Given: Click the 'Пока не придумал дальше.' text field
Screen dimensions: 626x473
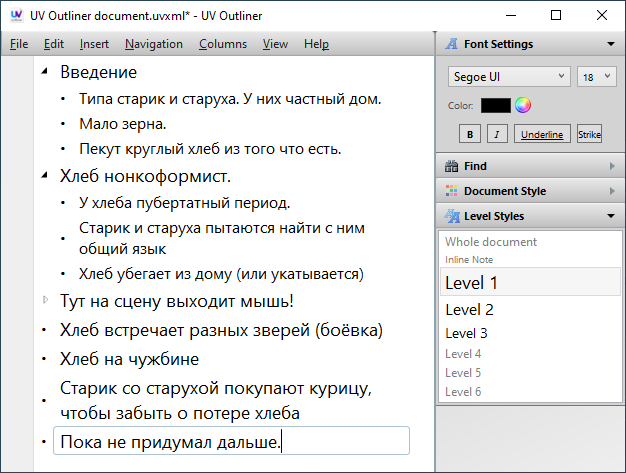Looking at the screenshot, I should point(231,441).
